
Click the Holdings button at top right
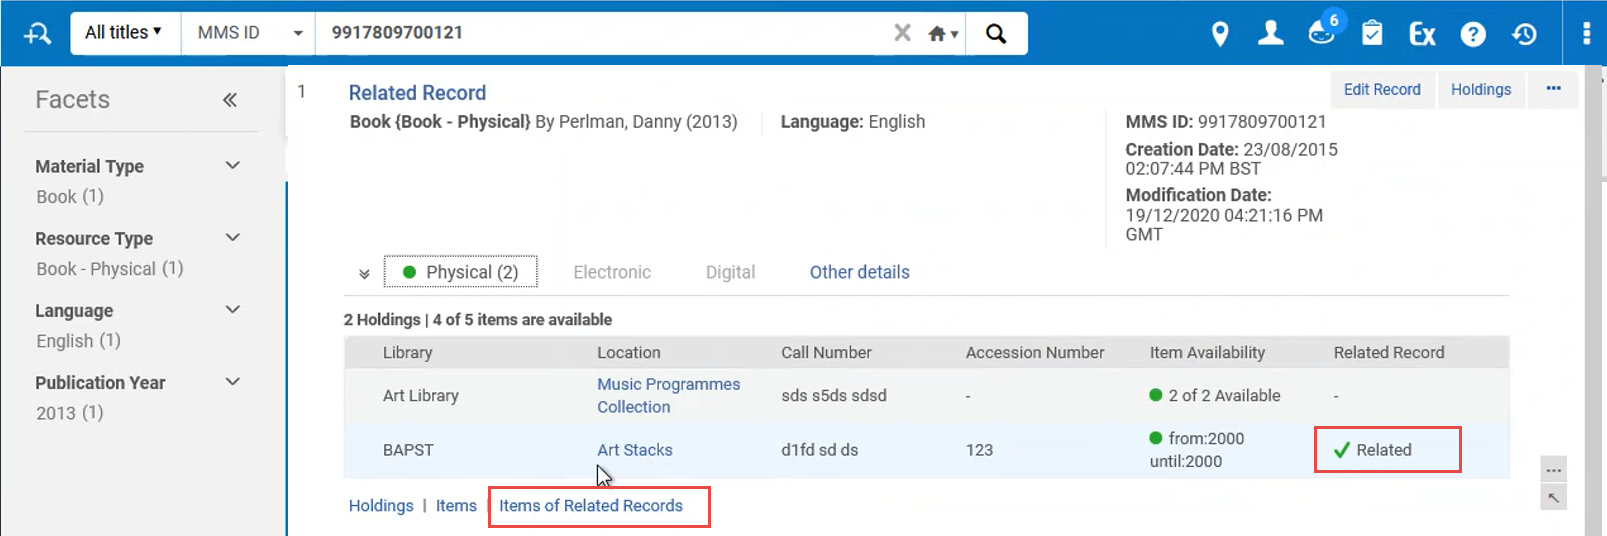[1481, 90]
